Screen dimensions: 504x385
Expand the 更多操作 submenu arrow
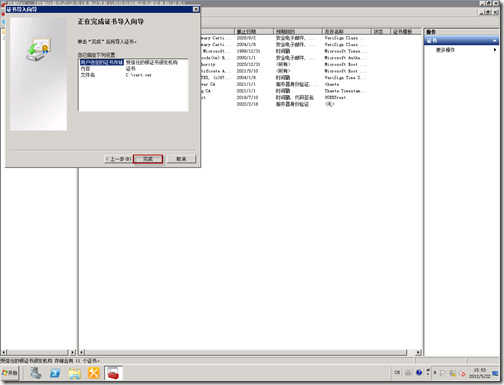495,50
